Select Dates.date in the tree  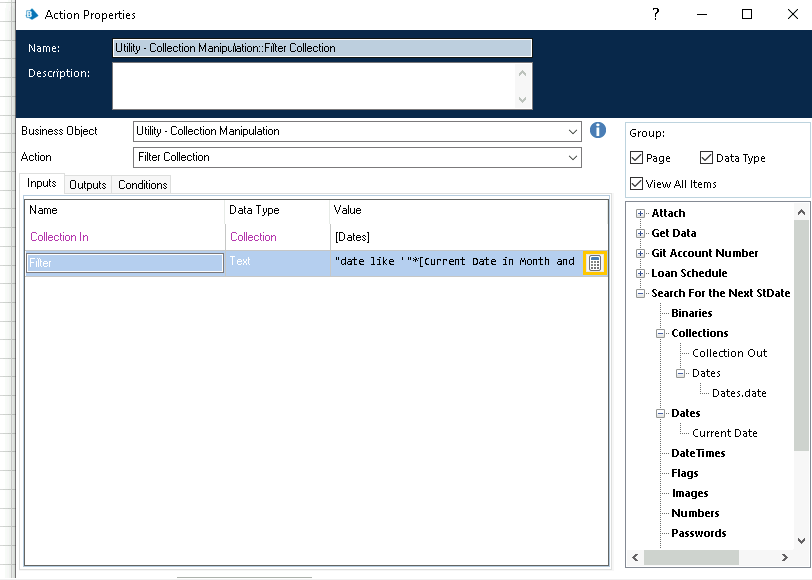pyautogui.click(x=739, y=393)
